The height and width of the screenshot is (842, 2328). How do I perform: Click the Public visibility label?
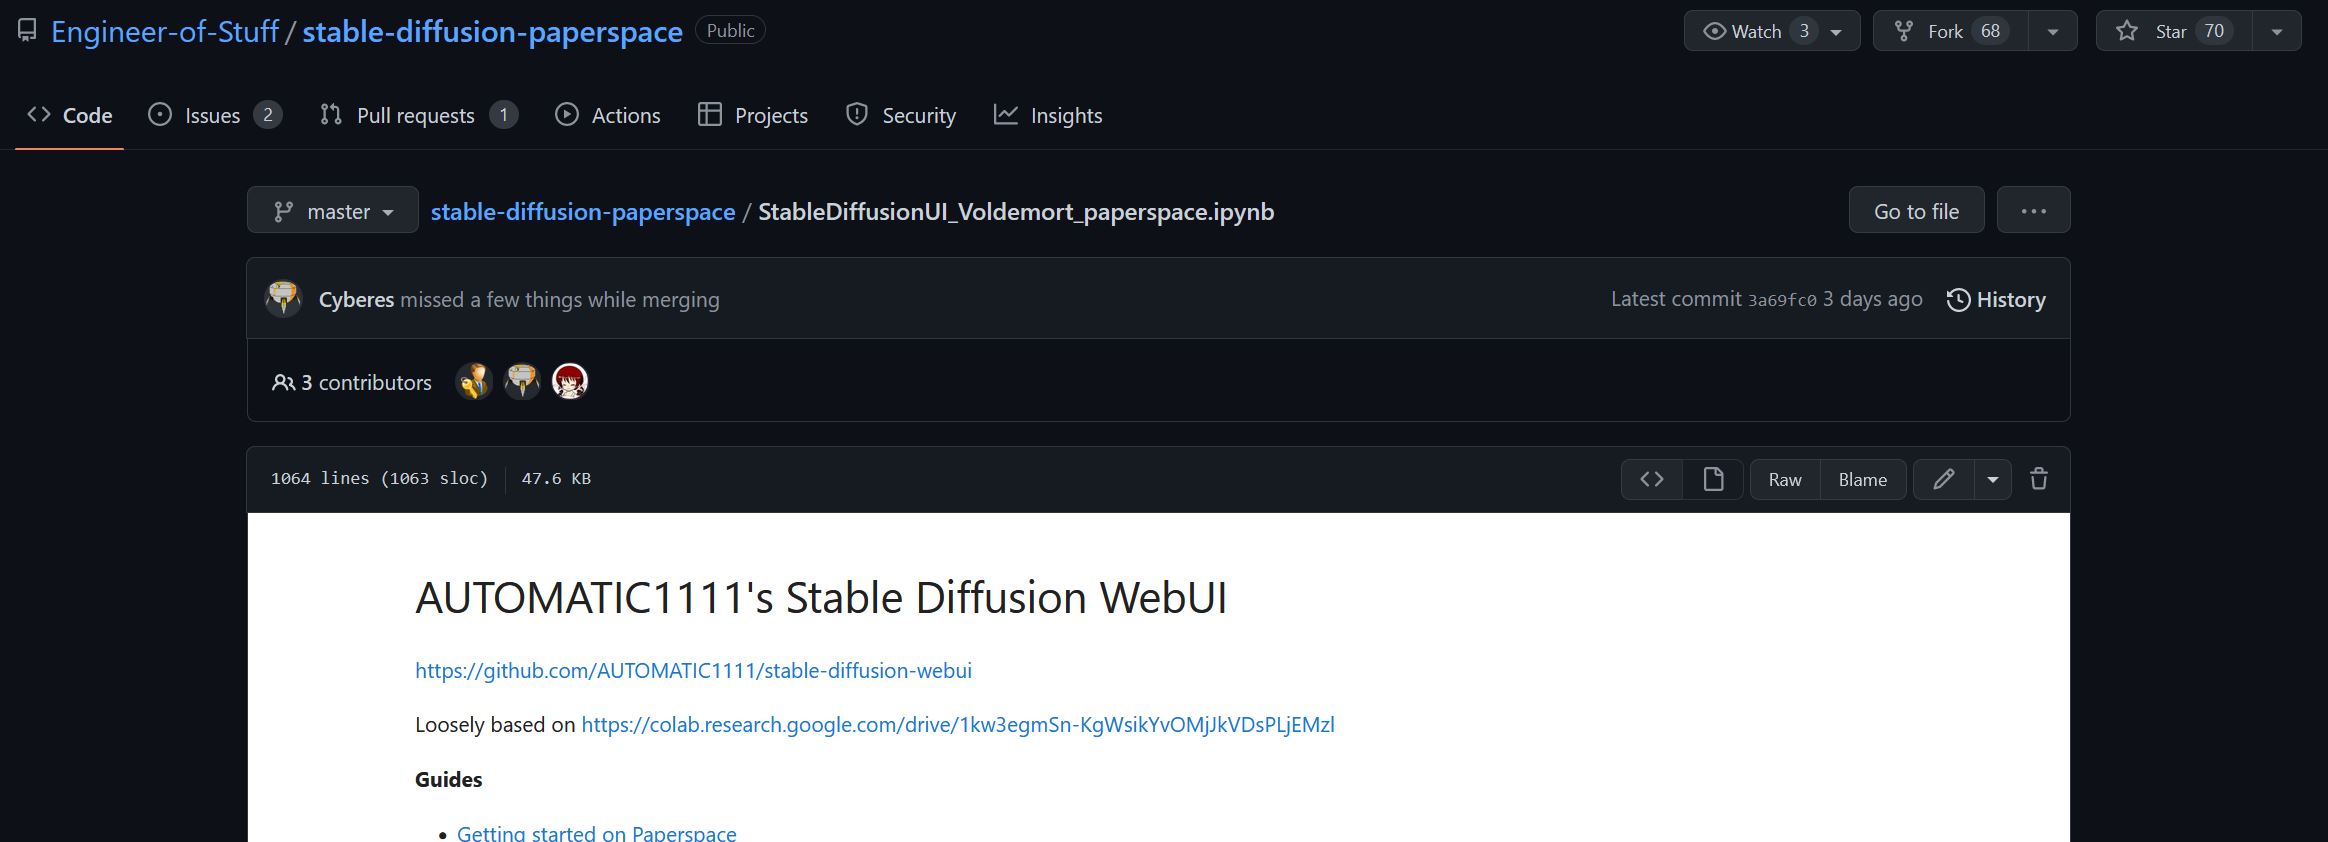click(730, 31)
